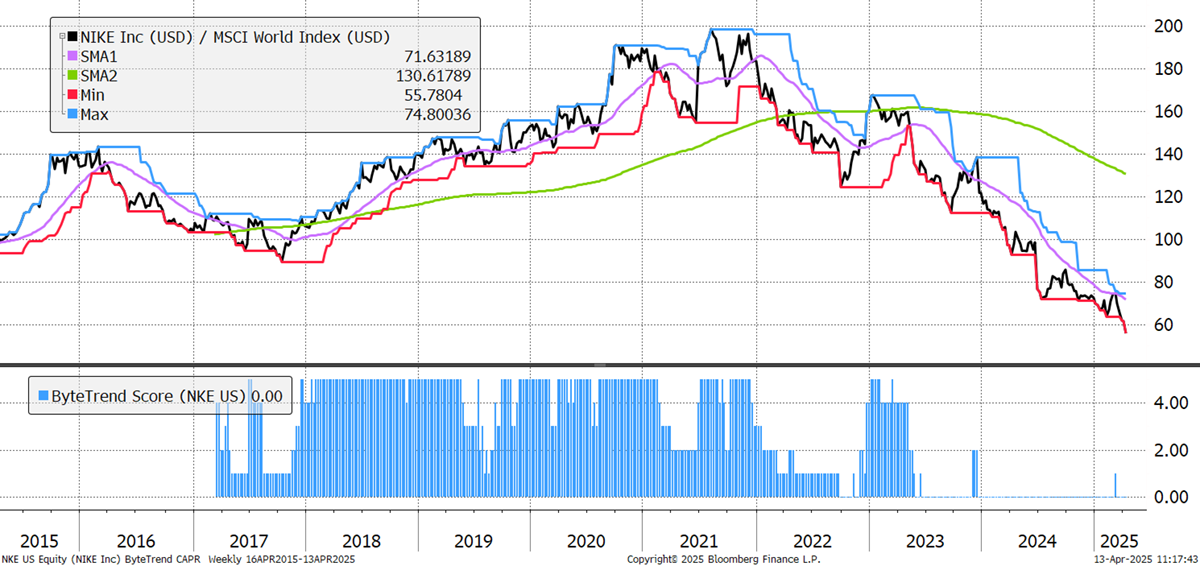The height and width of the screenshot is (566, 1200).
Task: Click the black NIKE Inc legend swatch
Action: point(70,38)
